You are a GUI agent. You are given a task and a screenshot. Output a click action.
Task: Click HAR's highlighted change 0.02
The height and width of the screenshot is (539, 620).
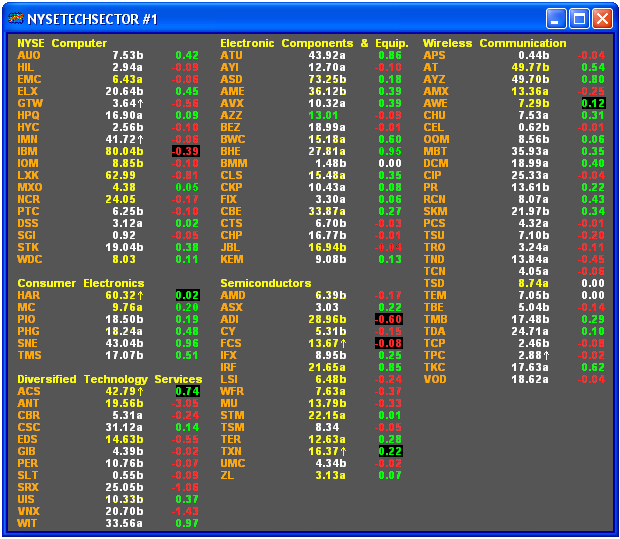click(187, 295)
